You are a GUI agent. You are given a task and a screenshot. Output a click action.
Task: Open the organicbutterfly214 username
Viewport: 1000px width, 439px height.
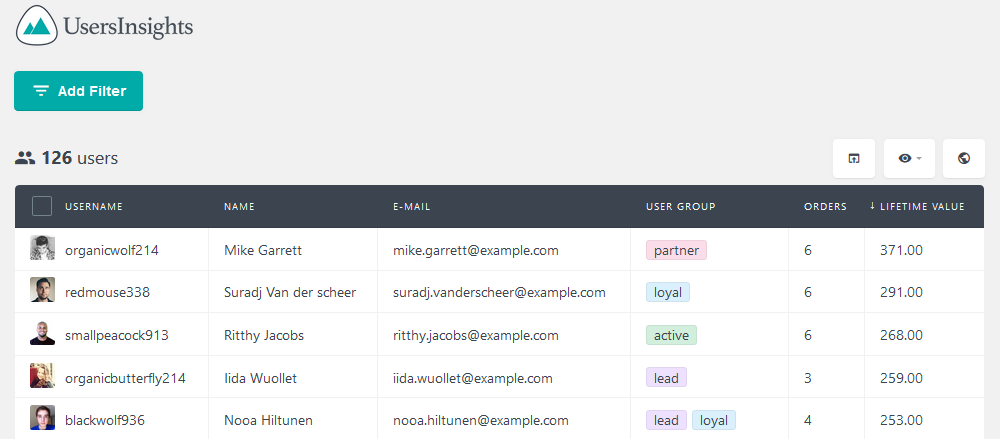pyautogui.click(x=125, y=378)
